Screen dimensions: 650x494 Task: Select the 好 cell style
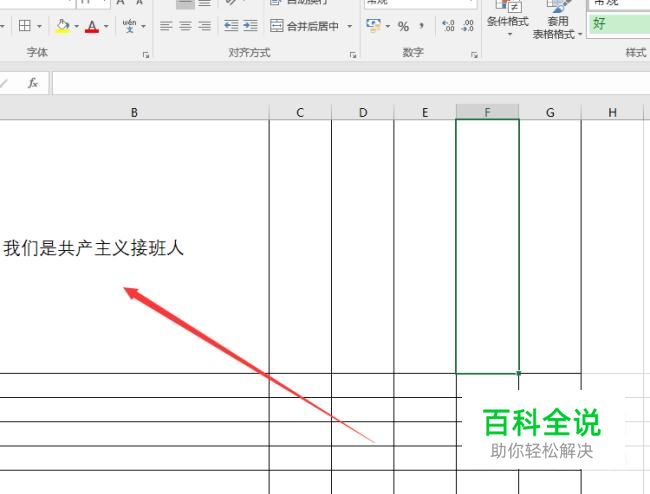[619, 24]
